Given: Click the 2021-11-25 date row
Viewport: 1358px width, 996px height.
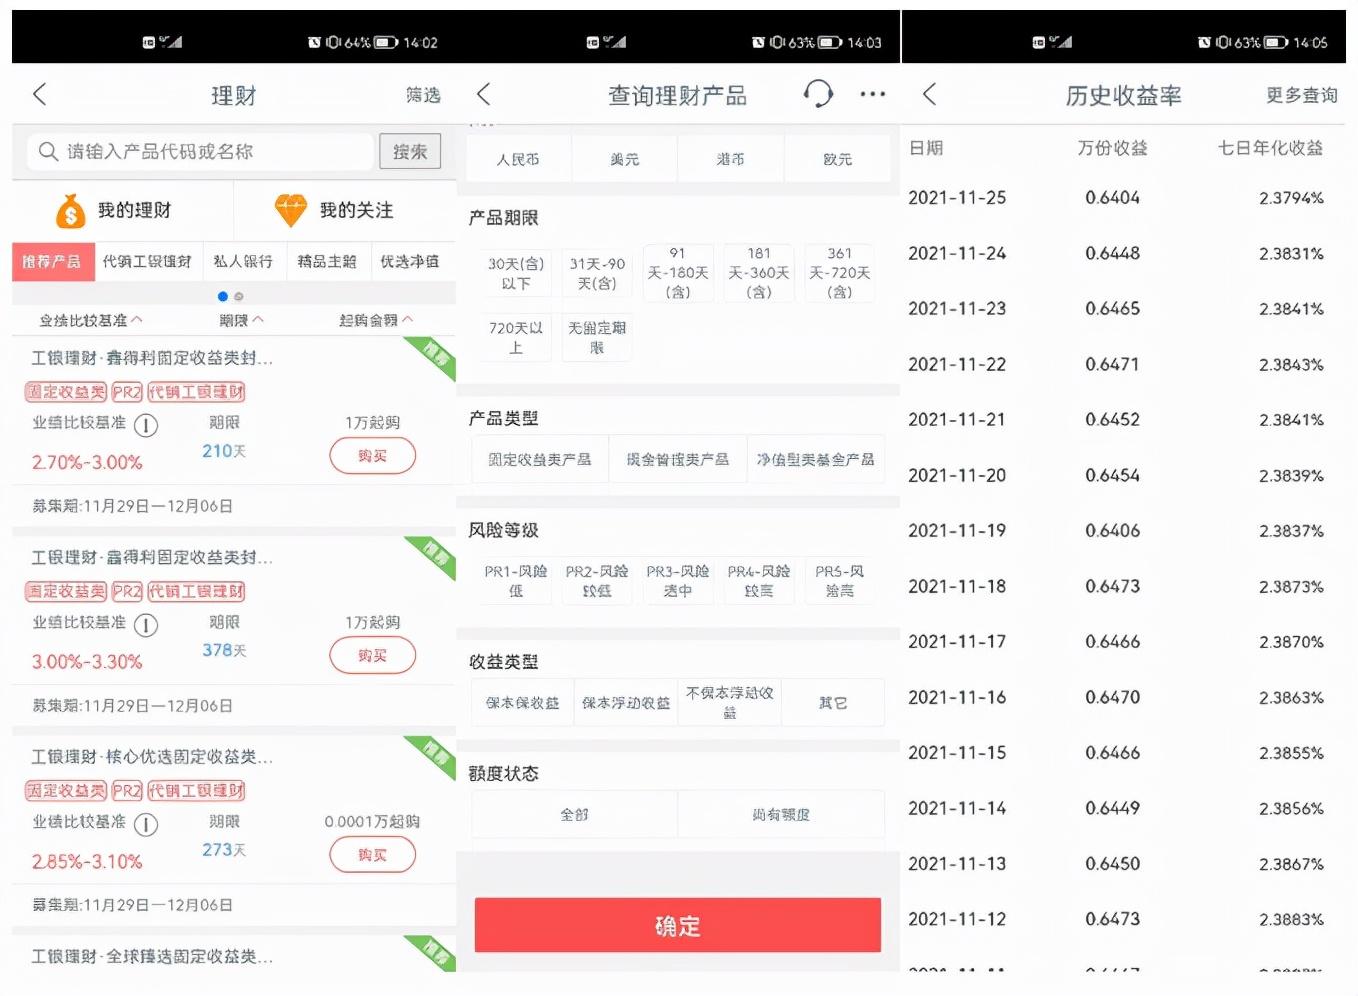Looking at the screenshot, I should [1123, 198].
